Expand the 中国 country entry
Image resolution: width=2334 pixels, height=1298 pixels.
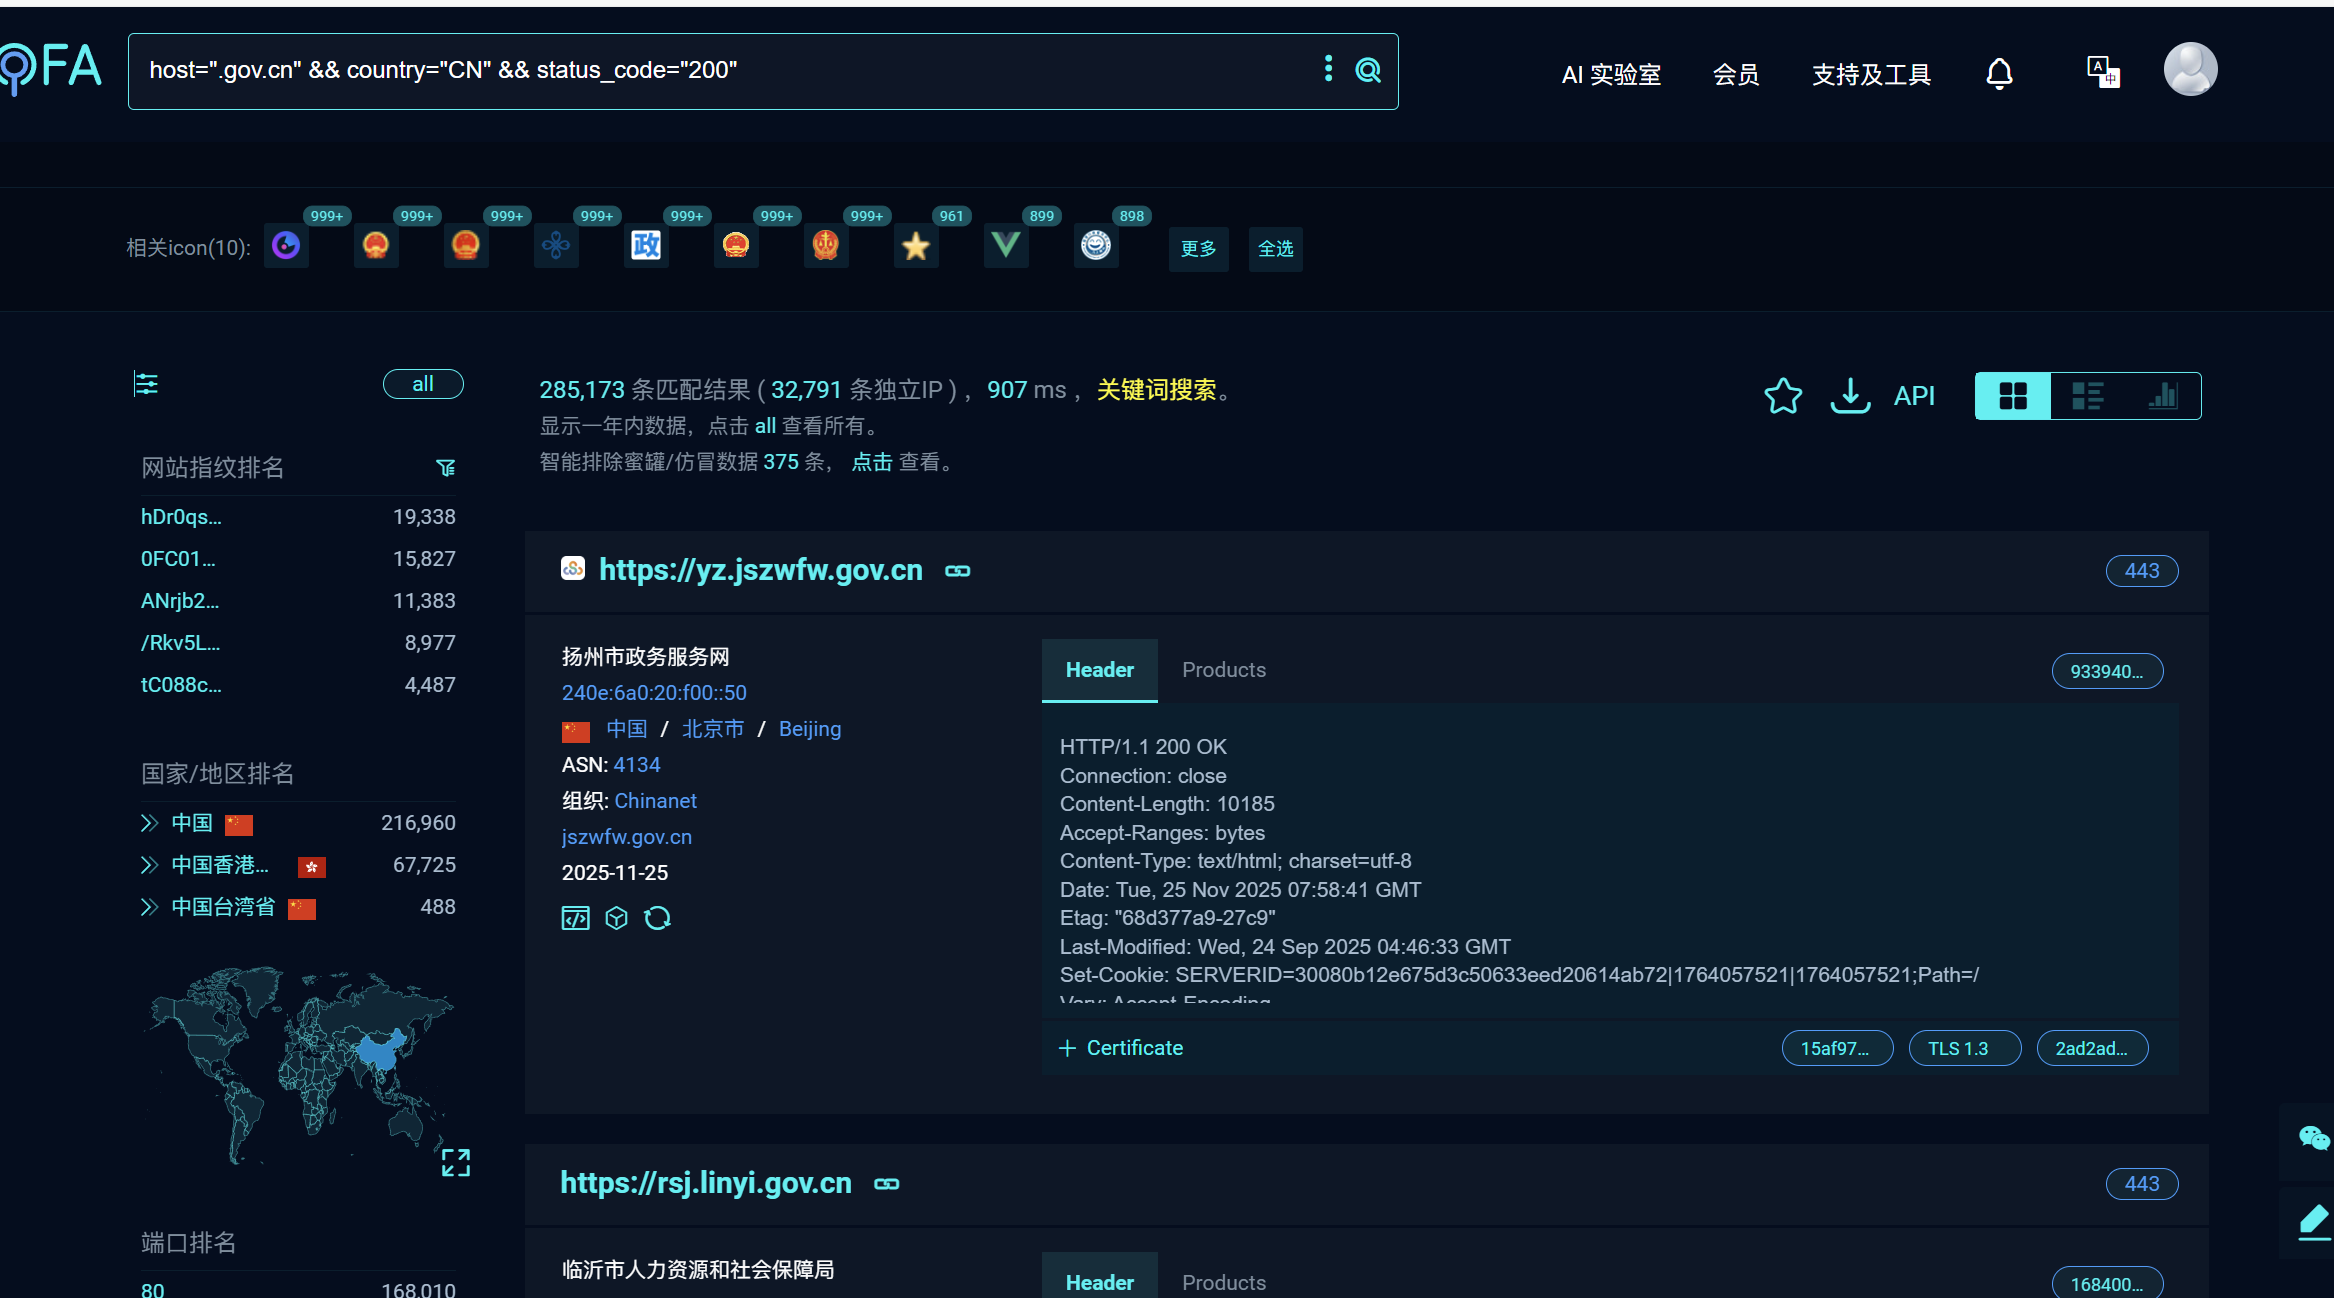pos(150,823)
